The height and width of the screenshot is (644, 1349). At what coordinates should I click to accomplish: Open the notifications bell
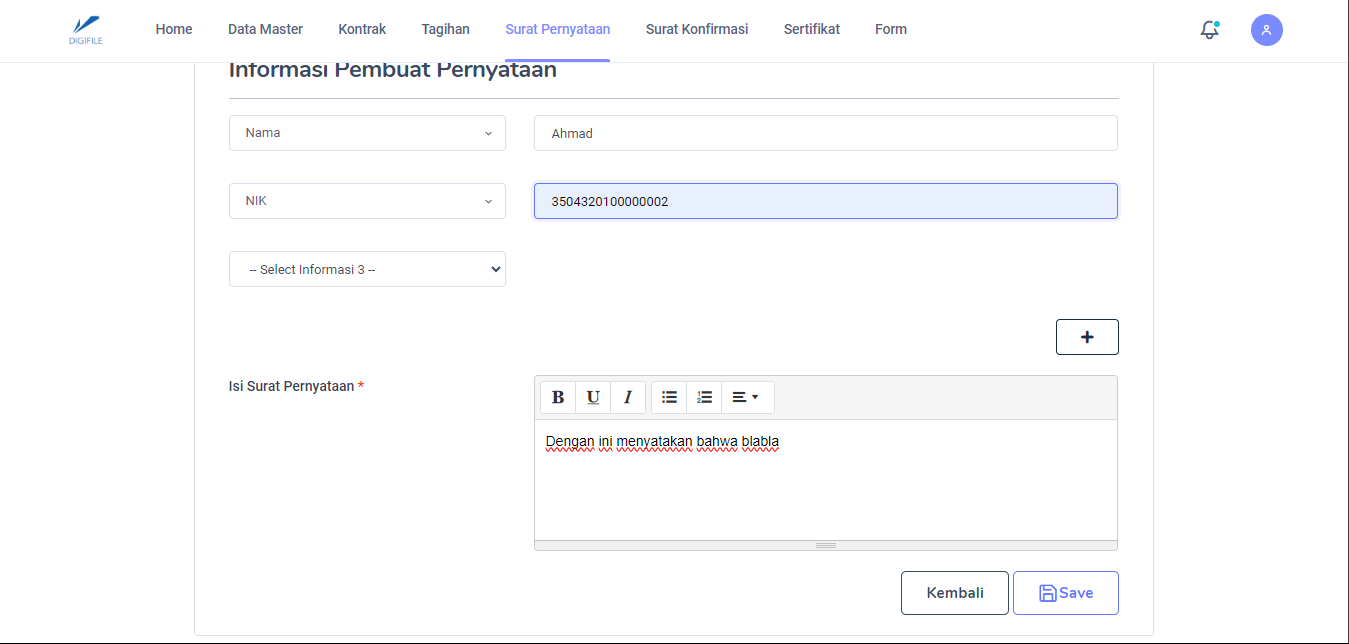click(1209, 30)
